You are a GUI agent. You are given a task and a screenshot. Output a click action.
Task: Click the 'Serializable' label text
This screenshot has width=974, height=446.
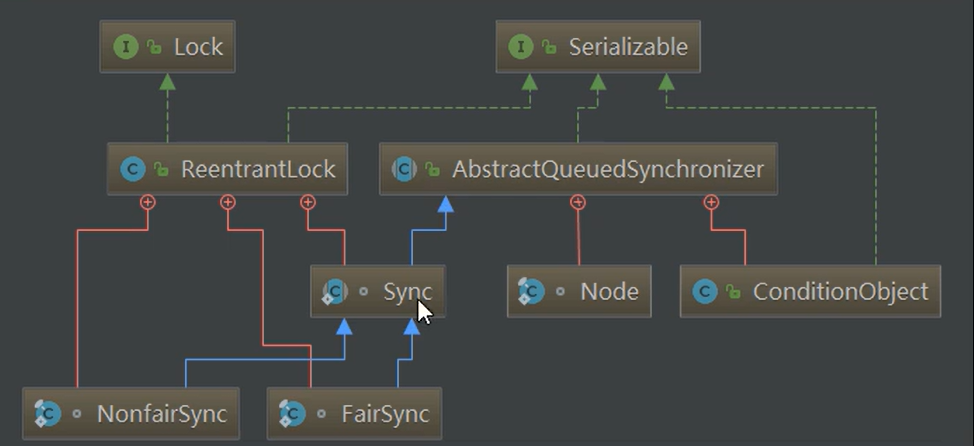tap(629, 47)
